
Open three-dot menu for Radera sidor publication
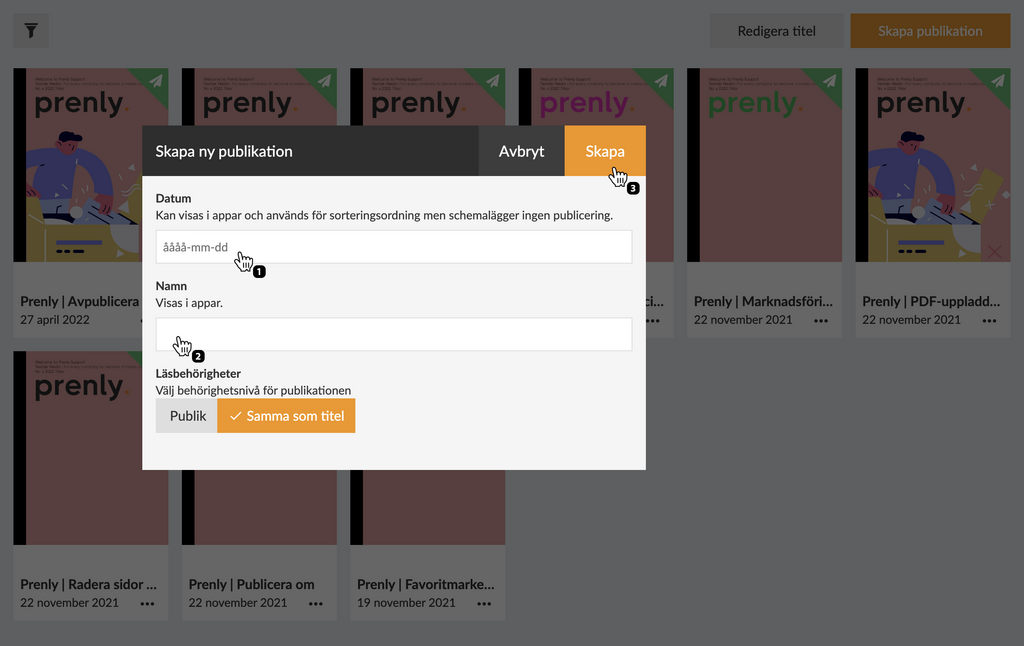[x=147, y=604]
